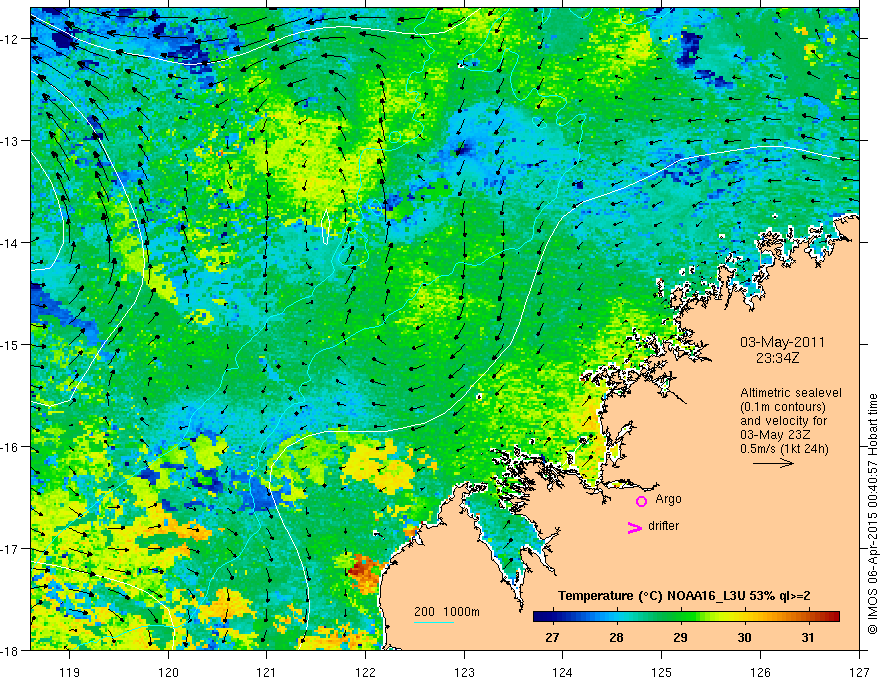Click the '(0.1m contours)' text
This screenshot has height=680, width=880.
coord(783,407)
